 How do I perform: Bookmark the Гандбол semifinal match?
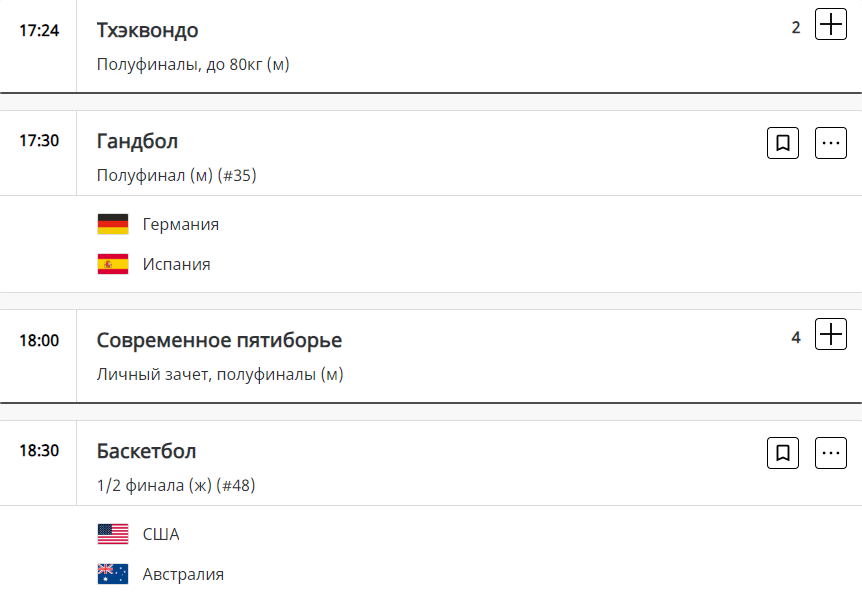pos(783,144)
